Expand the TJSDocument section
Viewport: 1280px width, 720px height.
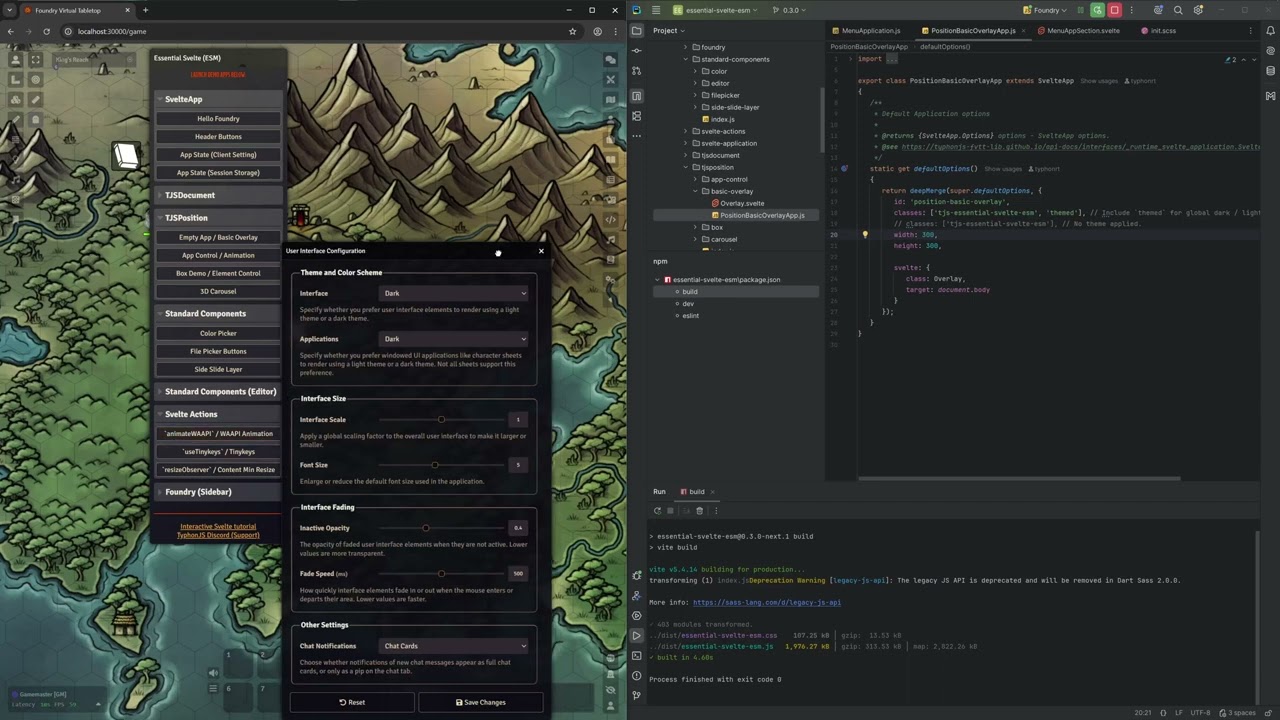[x=218, y=195]
